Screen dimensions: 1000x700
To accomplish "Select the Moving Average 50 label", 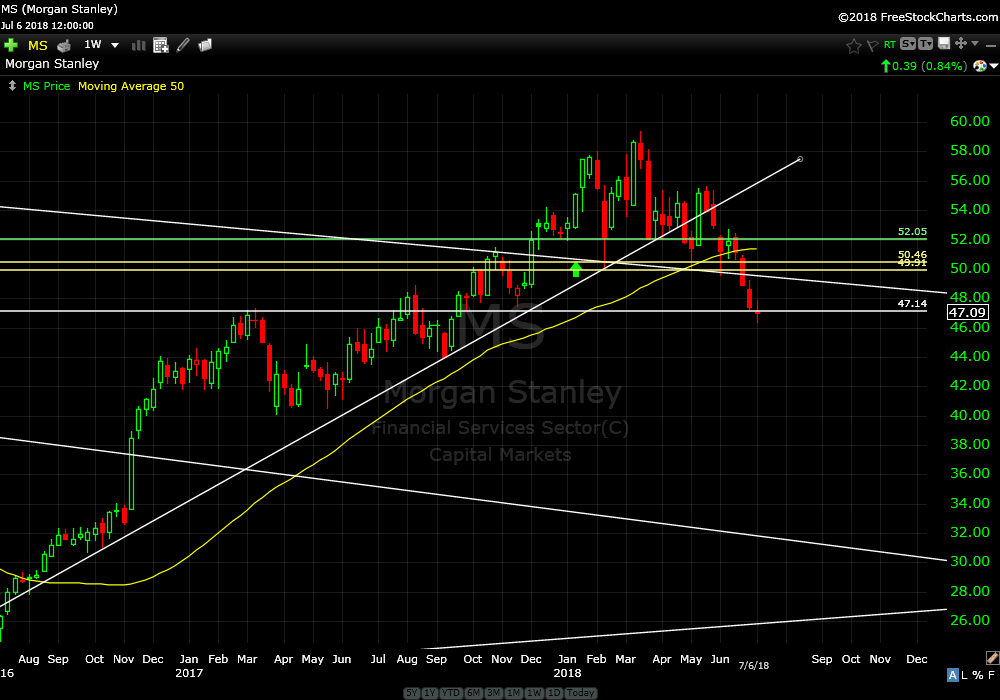I will (x=131, y=86).
